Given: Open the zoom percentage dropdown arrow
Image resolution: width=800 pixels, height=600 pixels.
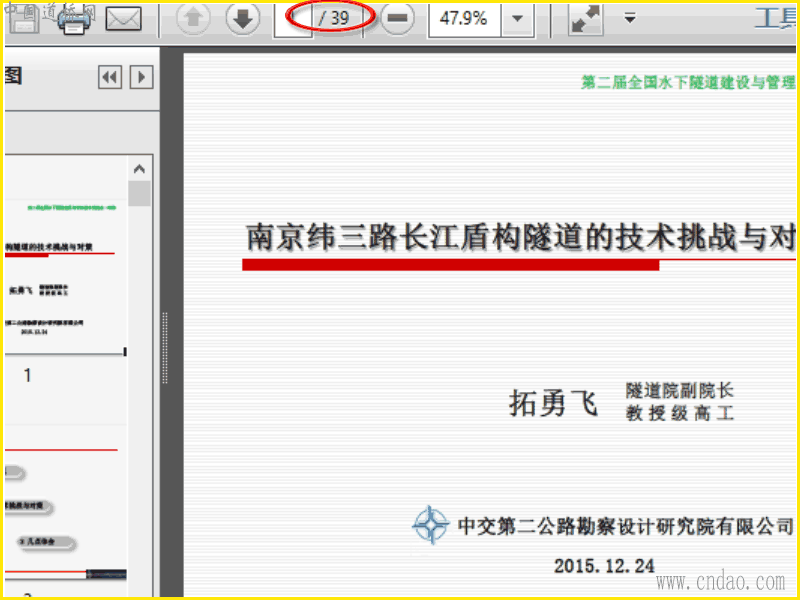Looking at the screenshot, I should [x=517, y=19].
